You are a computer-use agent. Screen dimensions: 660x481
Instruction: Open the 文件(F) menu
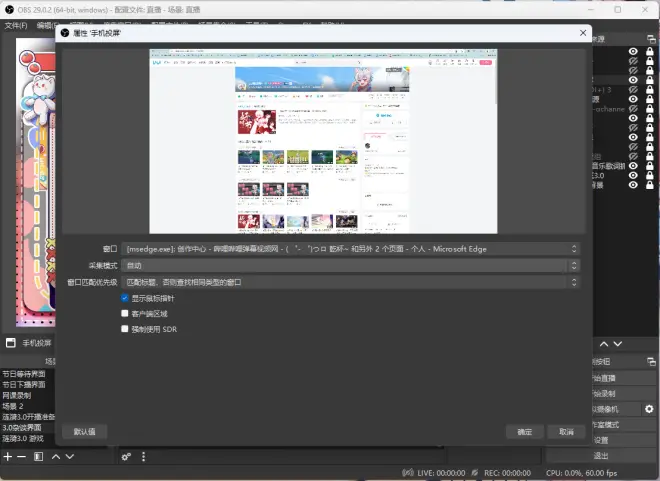pyautogui.click(x=16, y=25)
